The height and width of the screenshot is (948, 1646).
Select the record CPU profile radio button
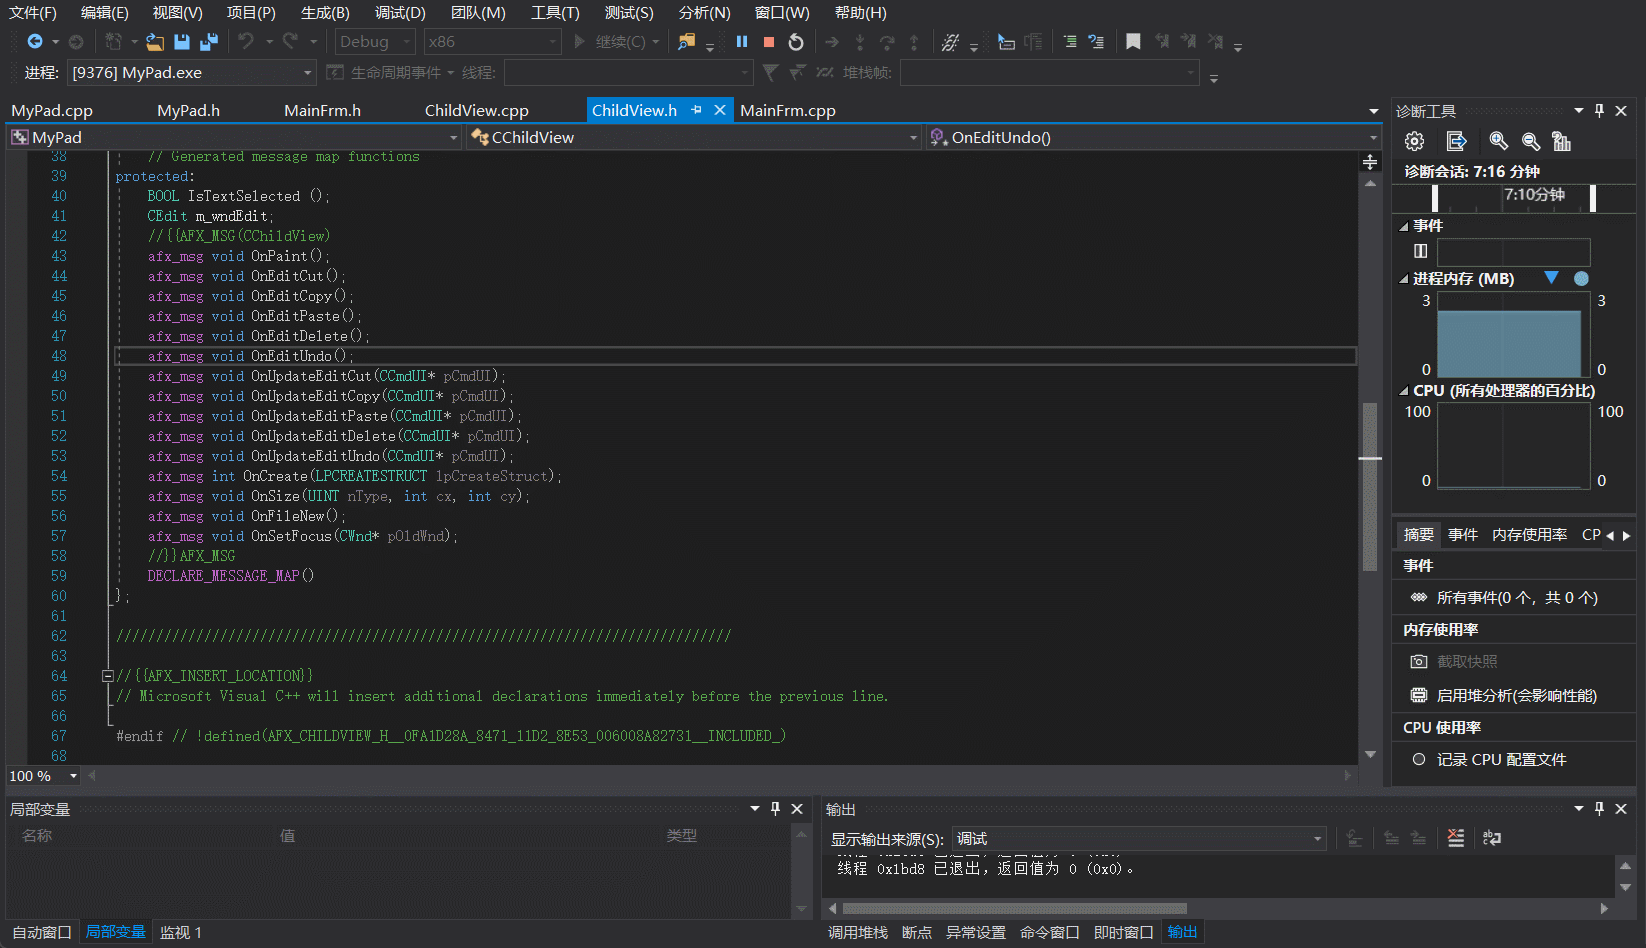pos(1419,760)
